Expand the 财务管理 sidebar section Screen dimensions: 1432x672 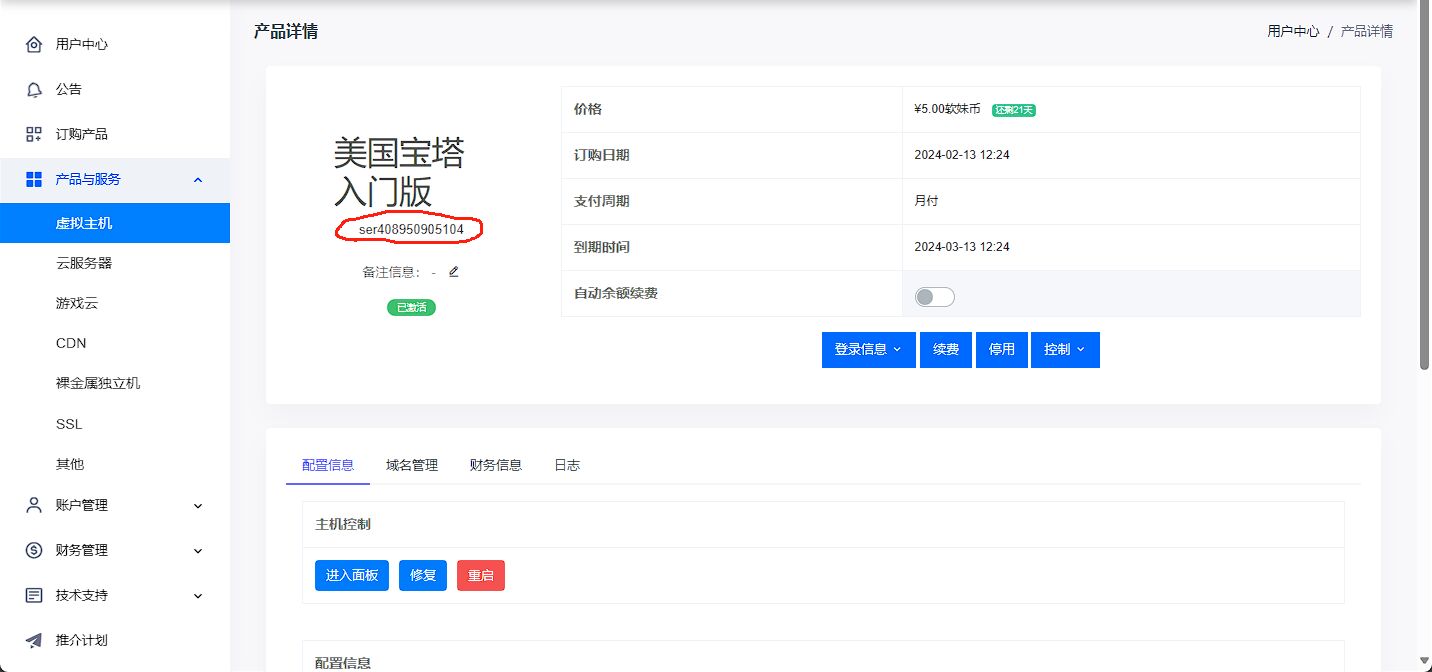coord(197,550)
